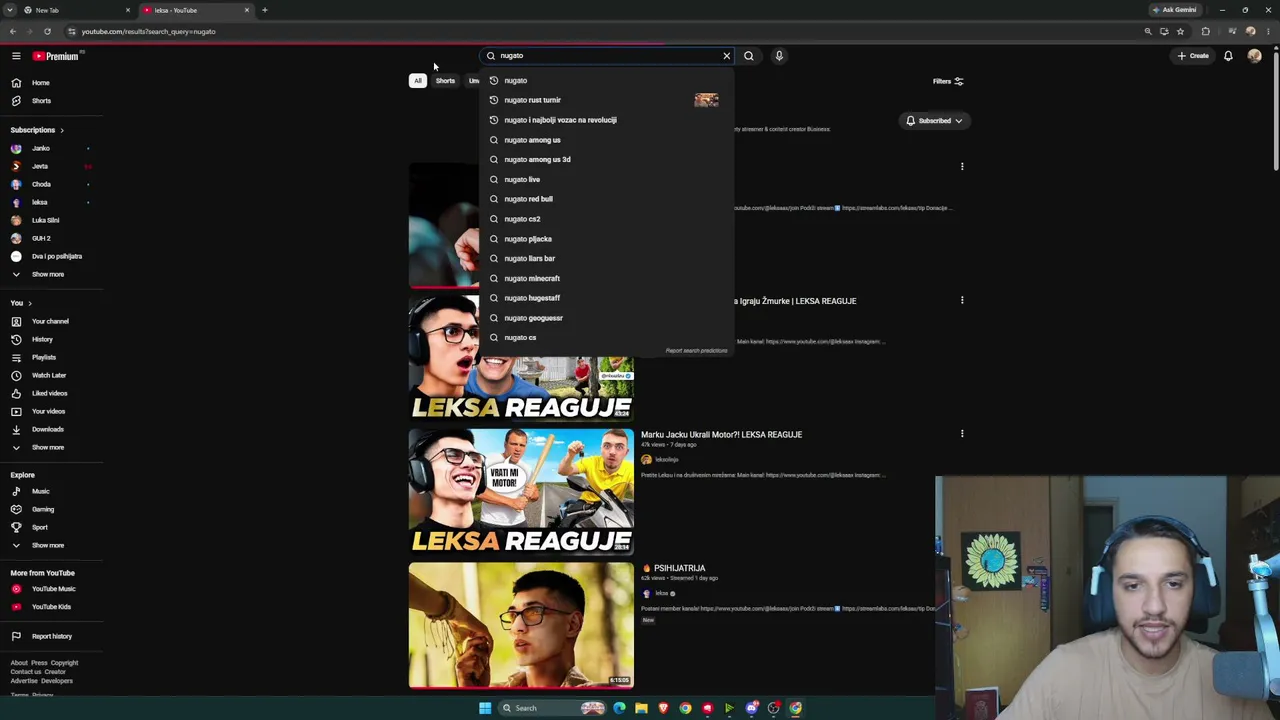Select the All filter chip
The height and width of the screenshot is (720, 1280).
tap(418, 81)
